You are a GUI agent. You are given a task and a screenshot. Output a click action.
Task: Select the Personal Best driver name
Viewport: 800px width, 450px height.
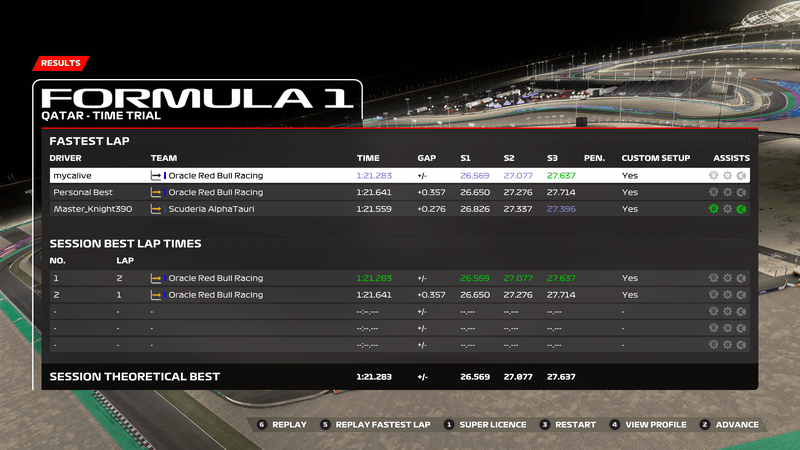83,192
